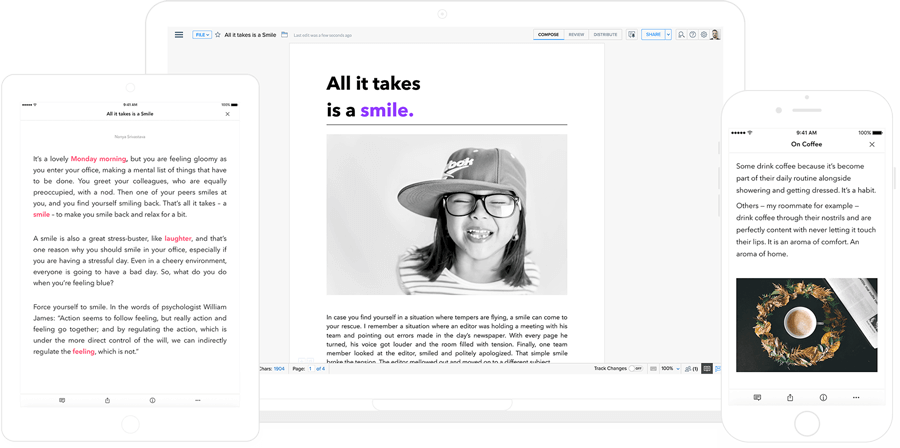Open the FILE dropdown menu
900x448 pixels.
(201, 34)
